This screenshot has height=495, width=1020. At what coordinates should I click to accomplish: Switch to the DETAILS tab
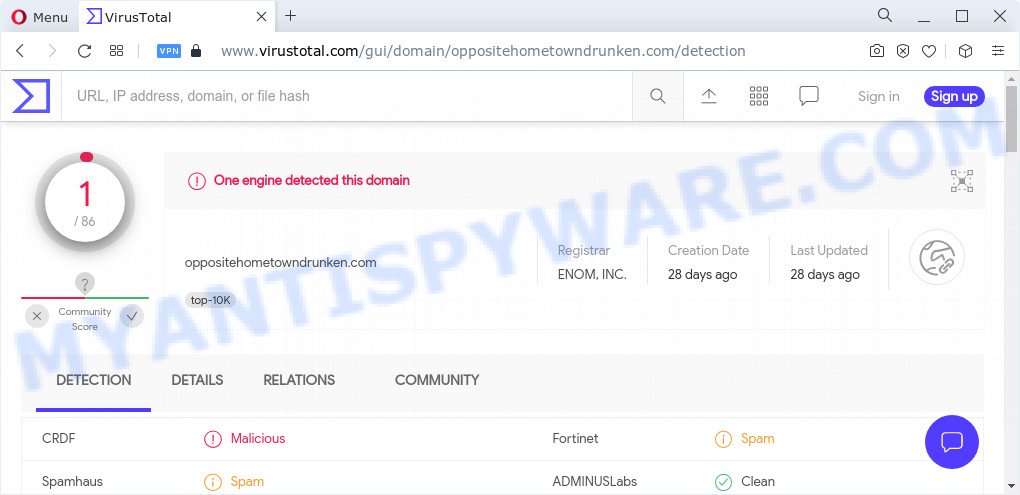197,380
